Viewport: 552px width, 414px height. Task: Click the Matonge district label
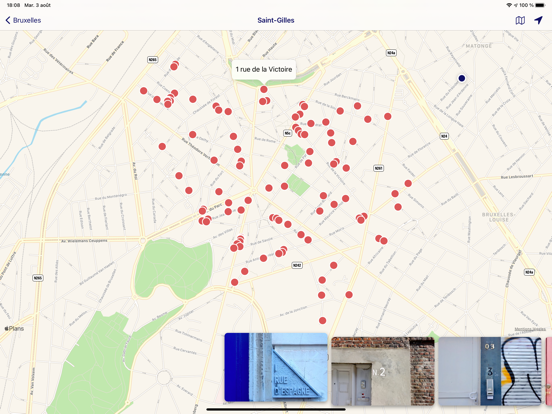pos(478,46)
